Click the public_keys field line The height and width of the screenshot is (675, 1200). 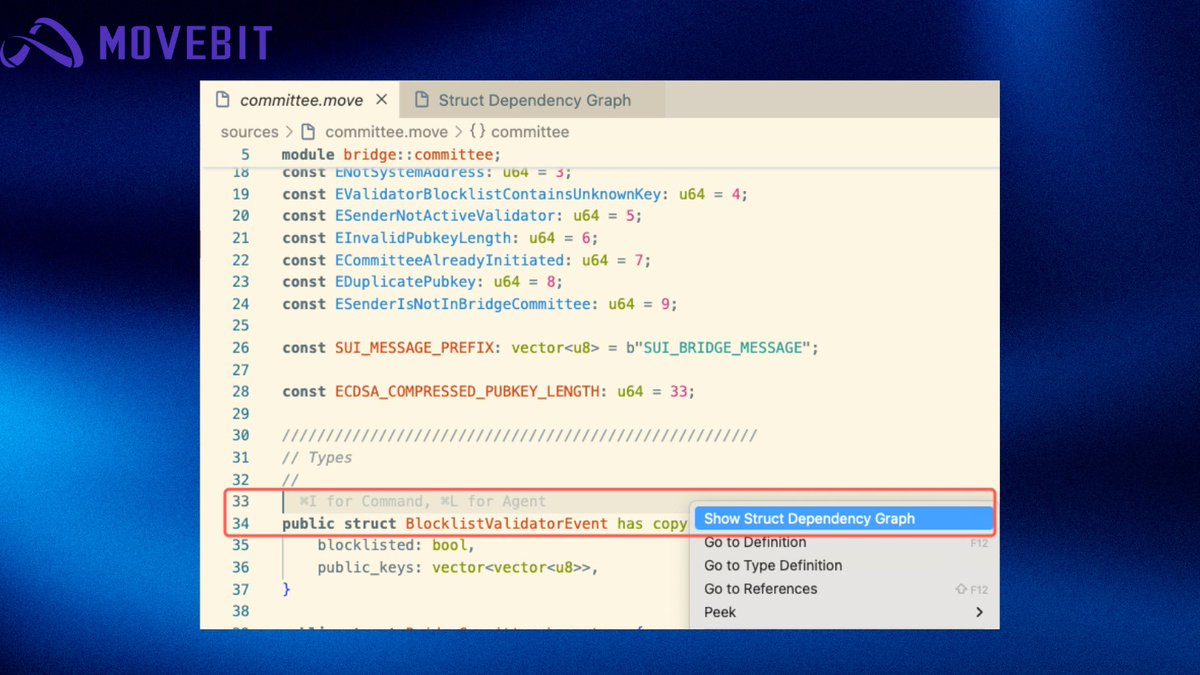coord(457,568)
